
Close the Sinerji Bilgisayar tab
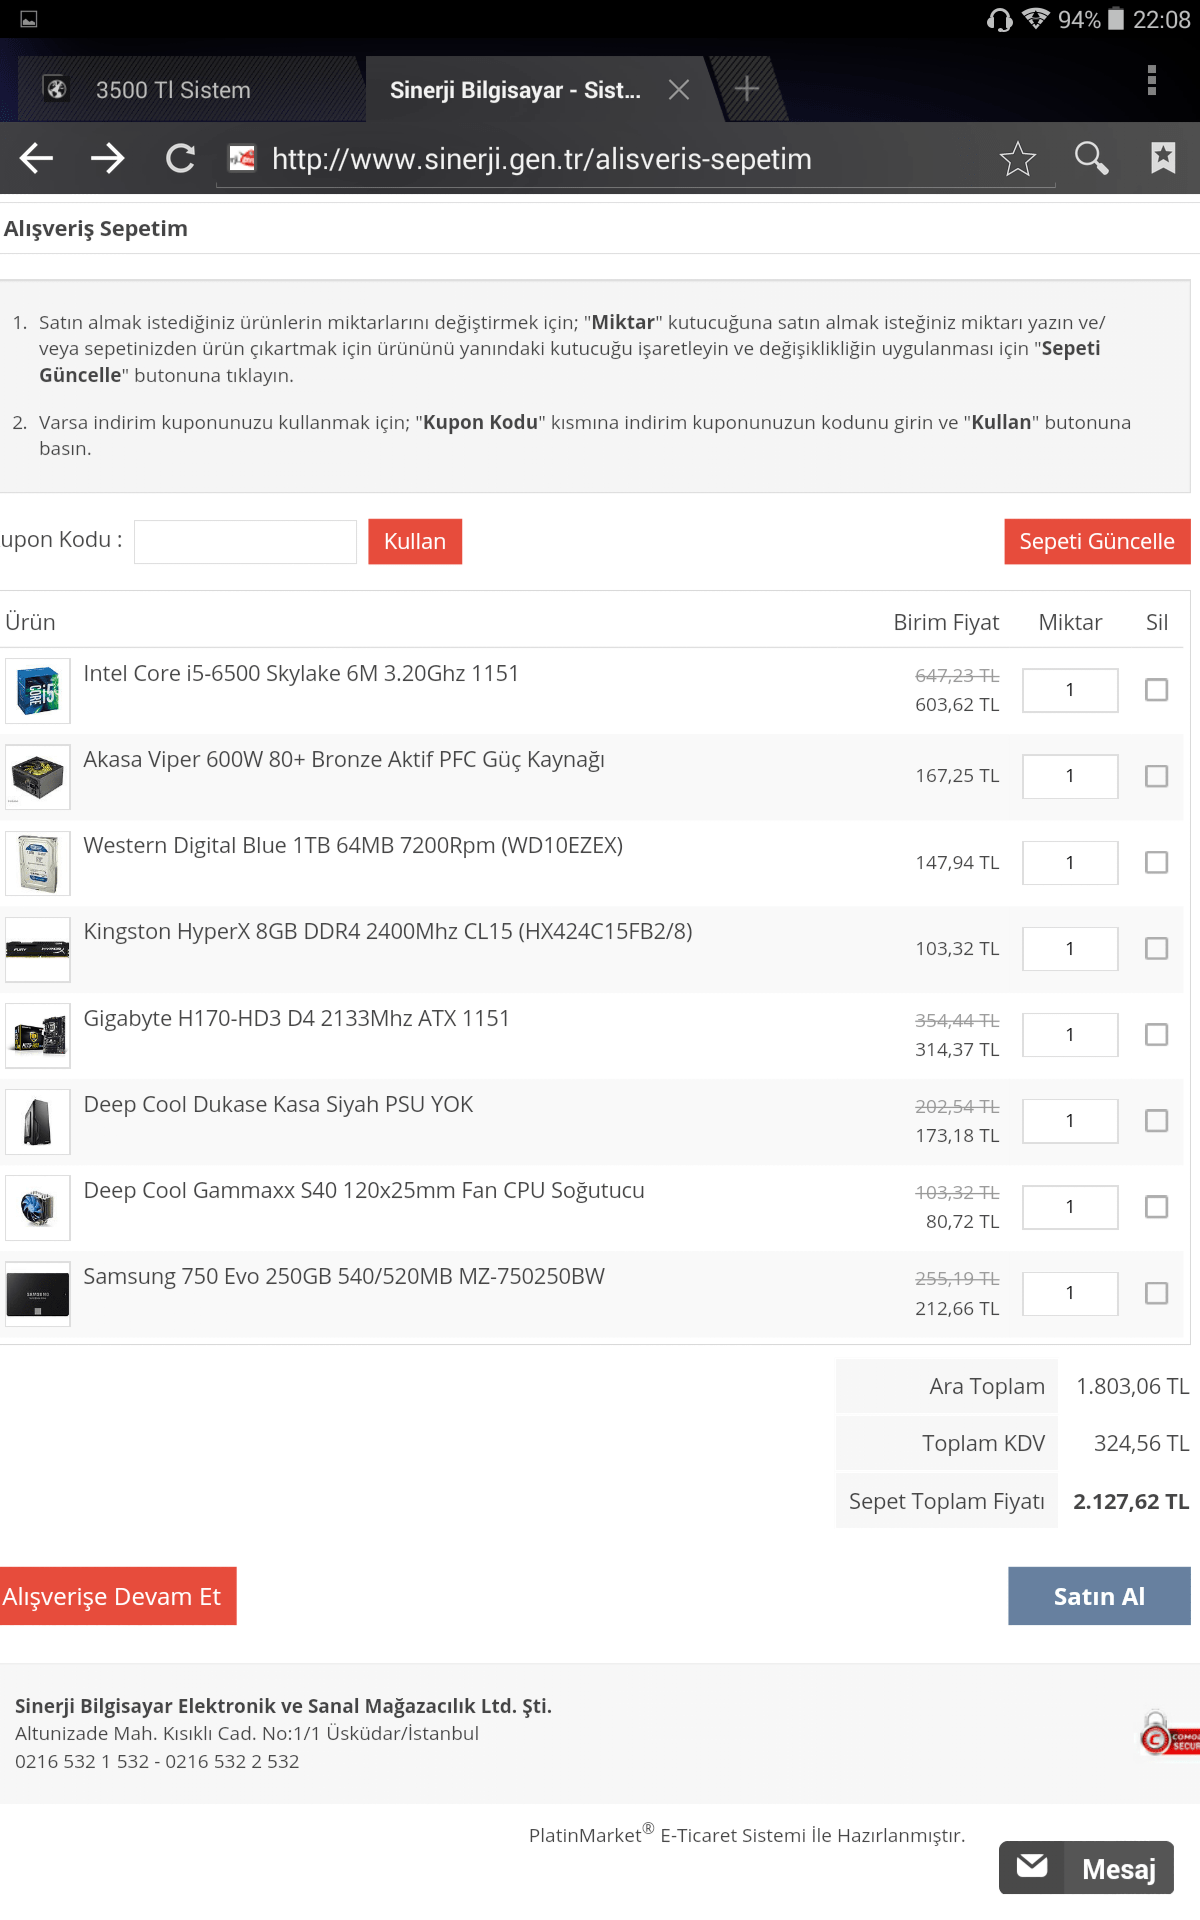[x=679, y=90]
